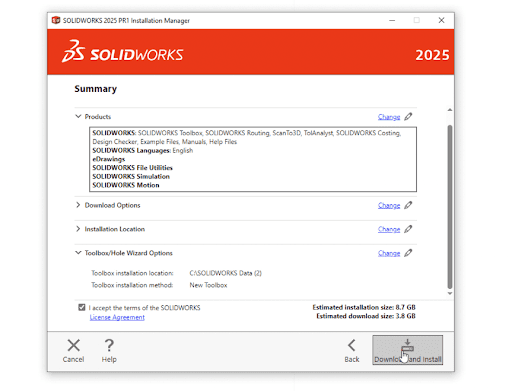Click the Download and Install button
512x391 pixels.
coord(408,350)
